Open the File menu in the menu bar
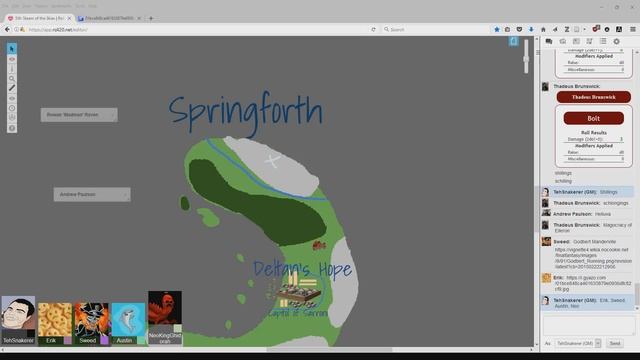The height and width of the screenshot is (360, 640). pos(5,6)
